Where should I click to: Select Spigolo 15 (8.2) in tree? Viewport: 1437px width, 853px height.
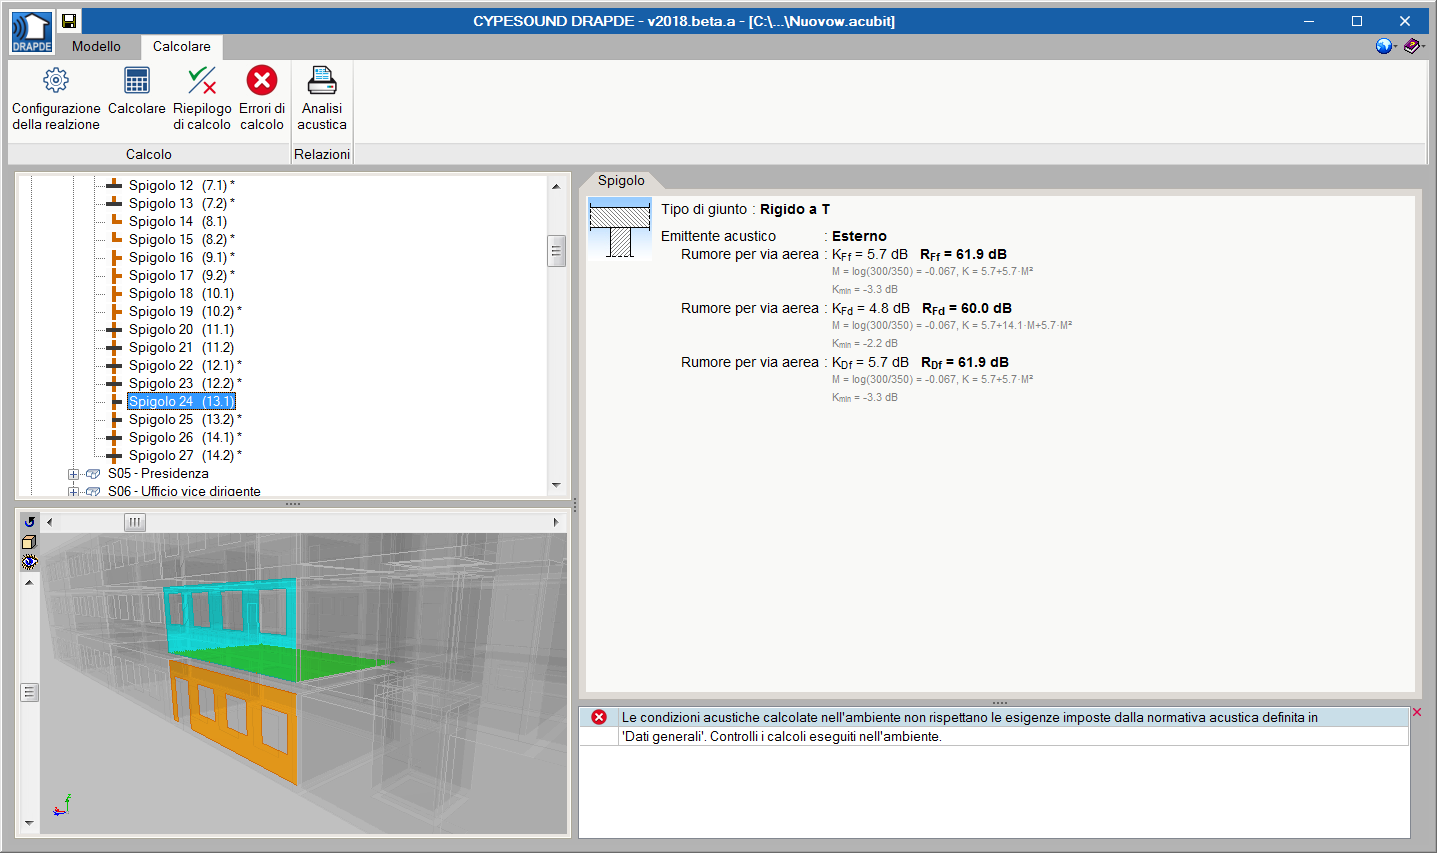(182, 239)
